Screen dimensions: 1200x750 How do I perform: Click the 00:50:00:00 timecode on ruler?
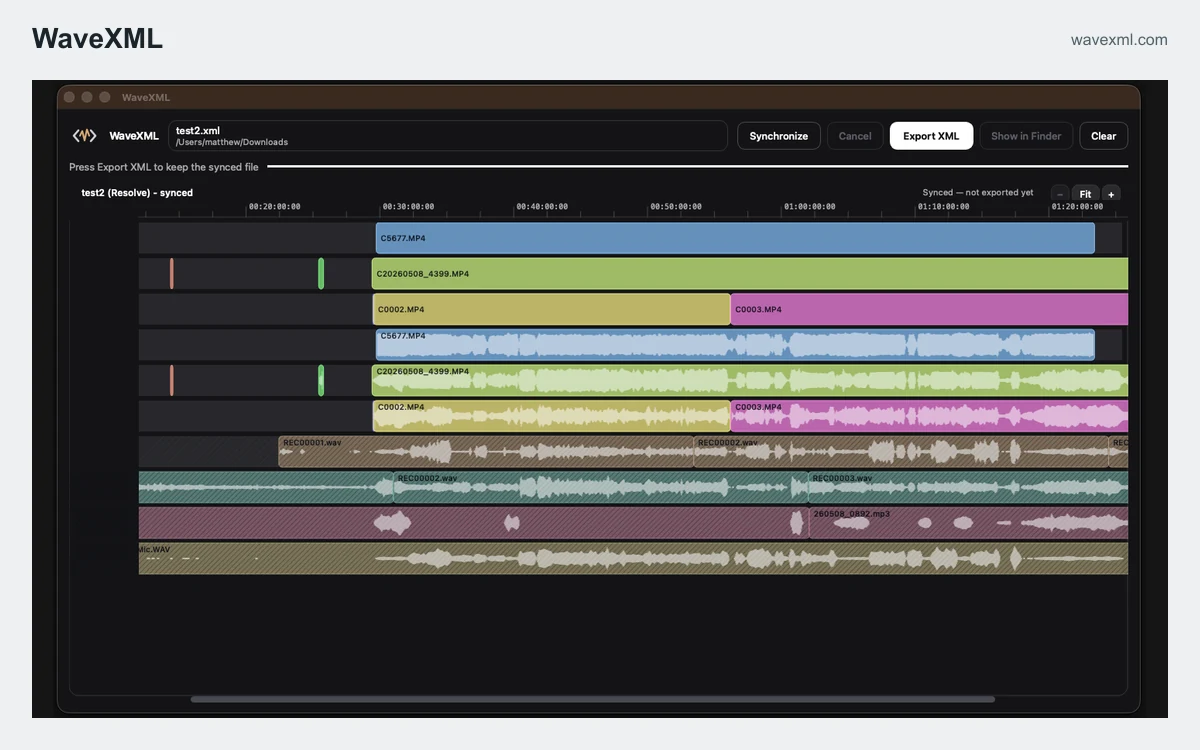(x=676, y=207)
